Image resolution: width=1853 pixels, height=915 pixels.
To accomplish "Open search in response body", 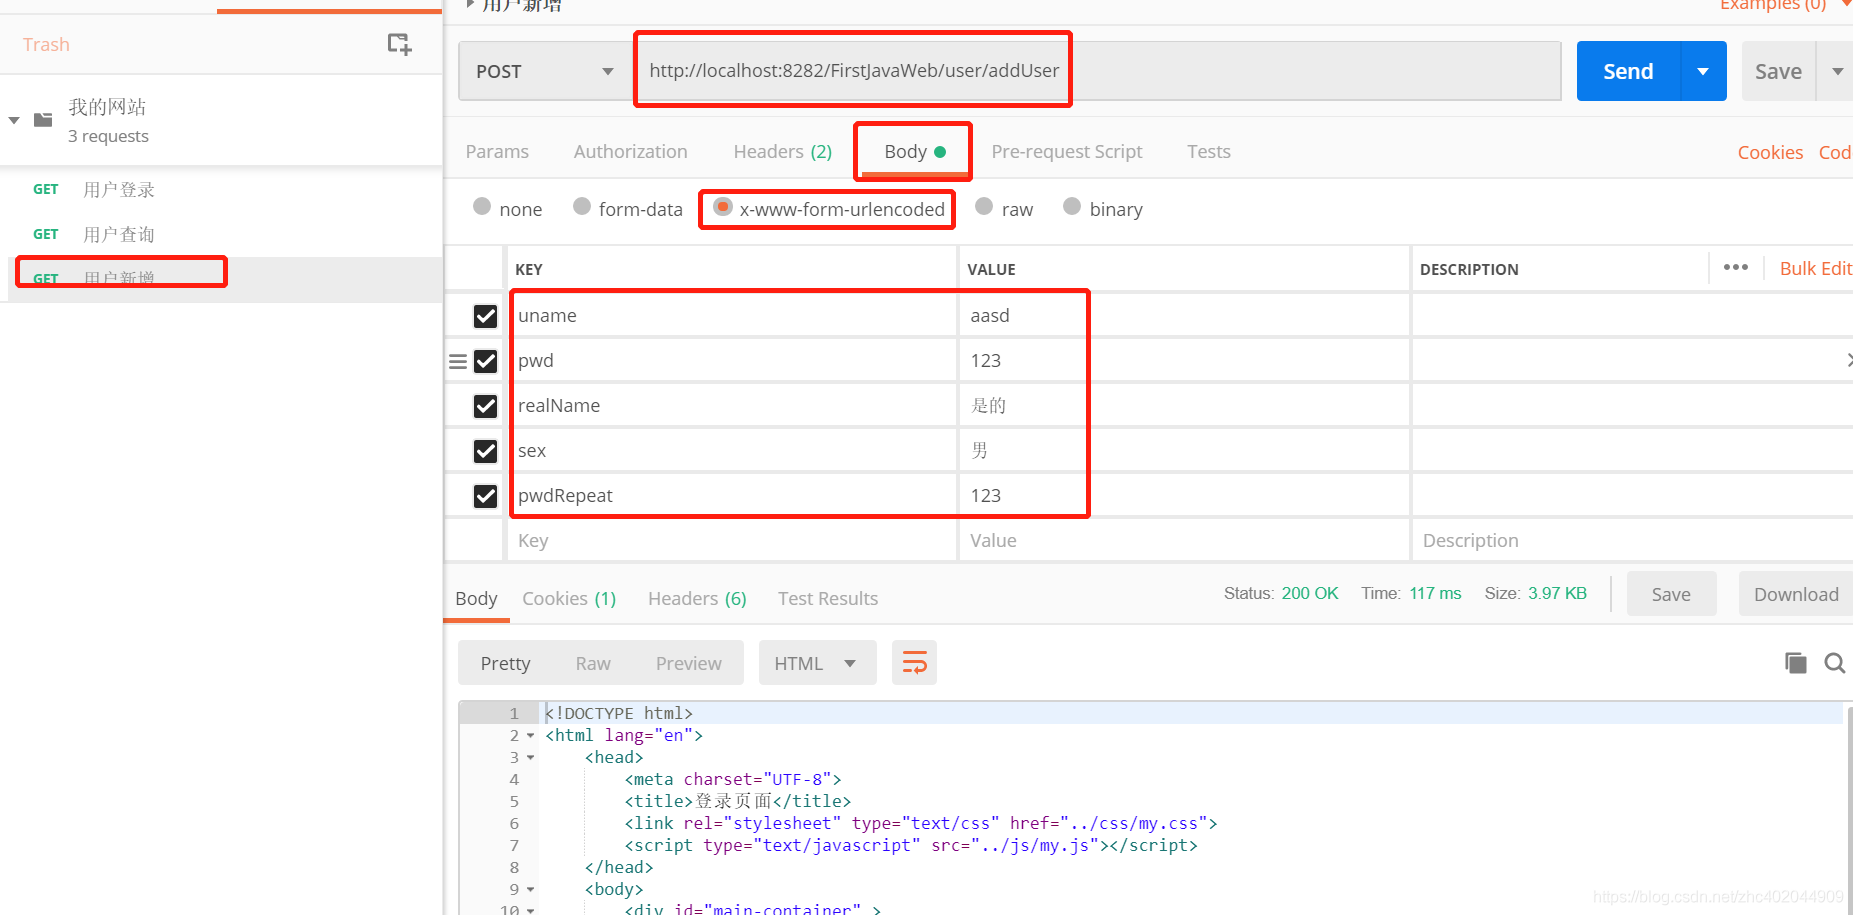I will coord(1834,663).
